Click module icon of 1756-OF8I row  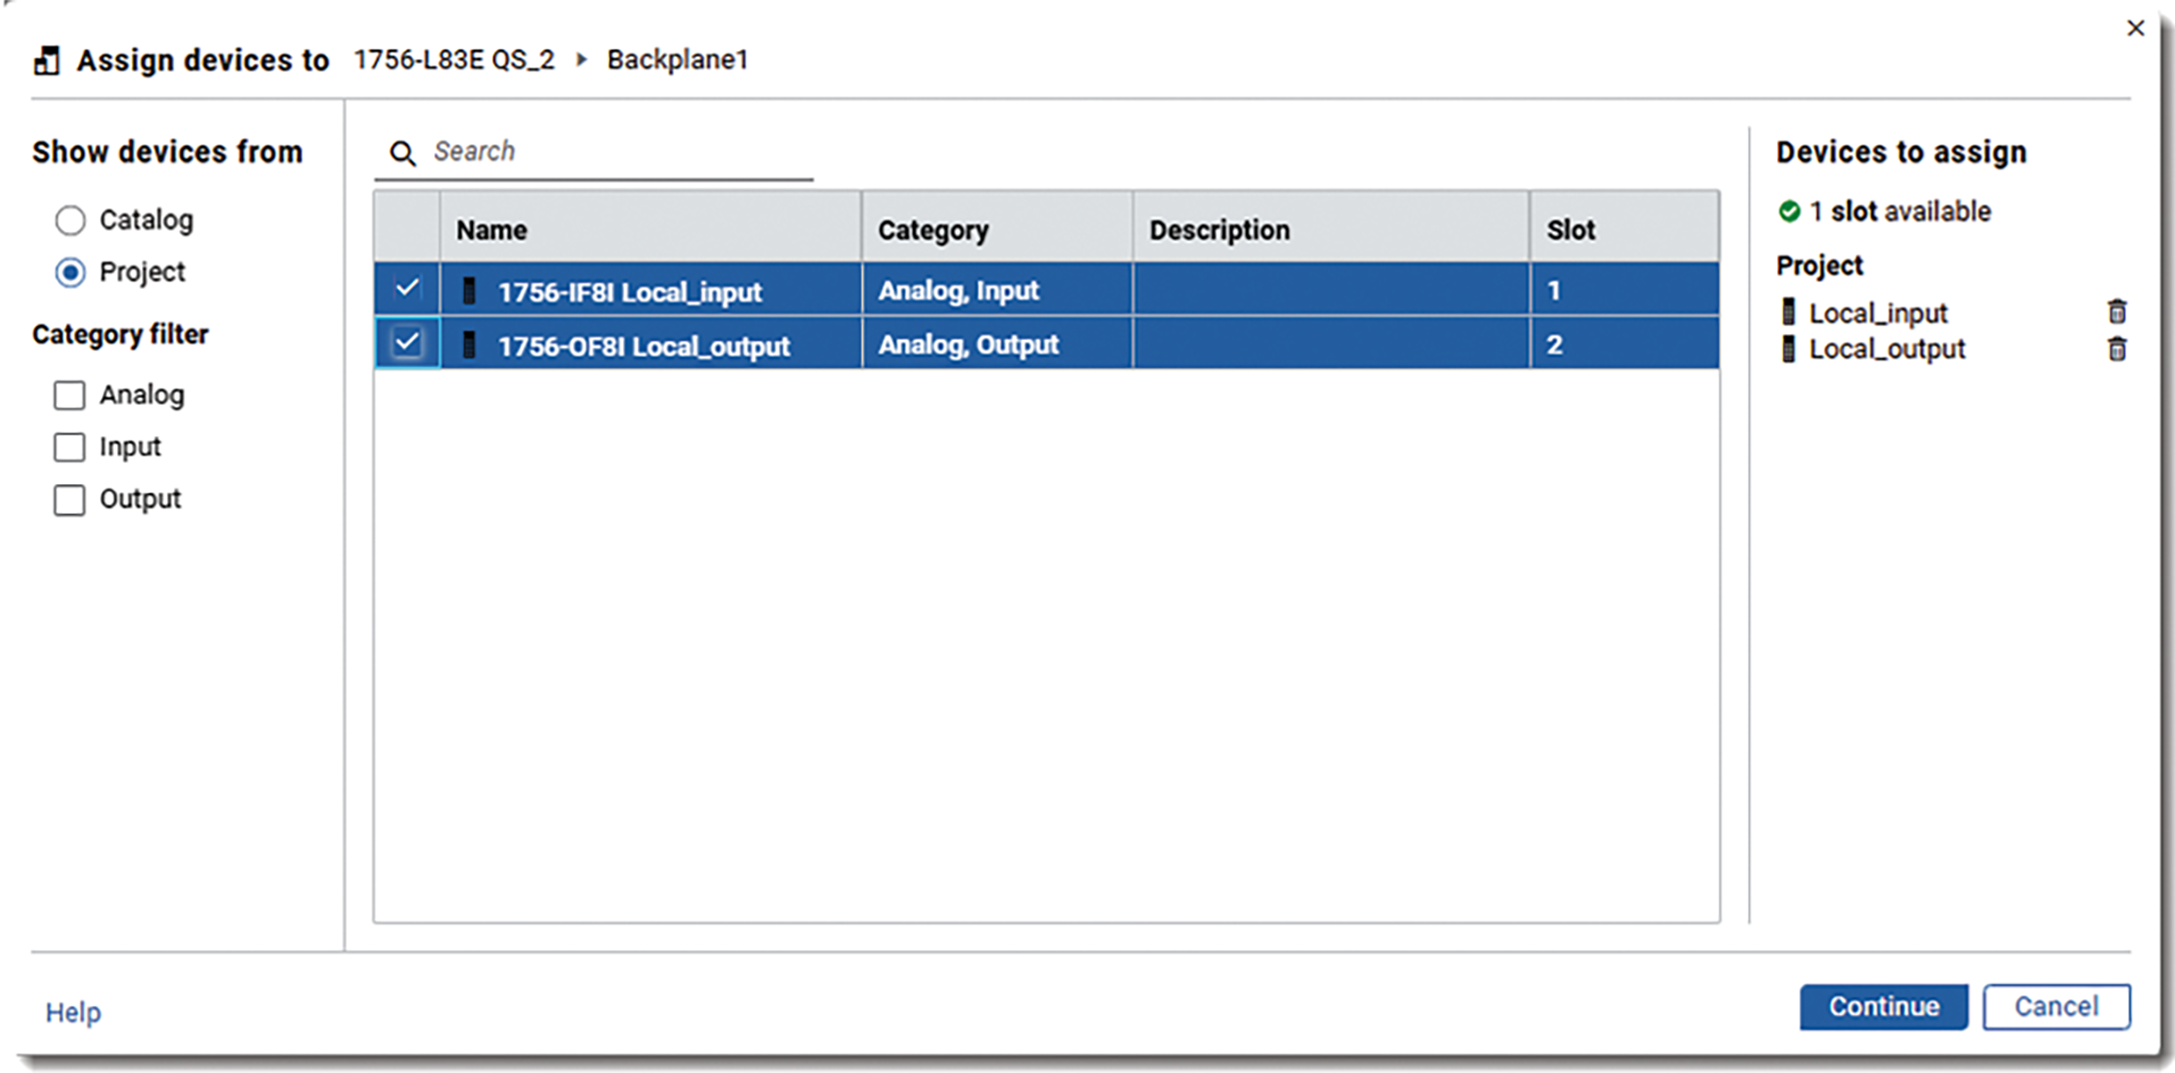tap(468, 345)
